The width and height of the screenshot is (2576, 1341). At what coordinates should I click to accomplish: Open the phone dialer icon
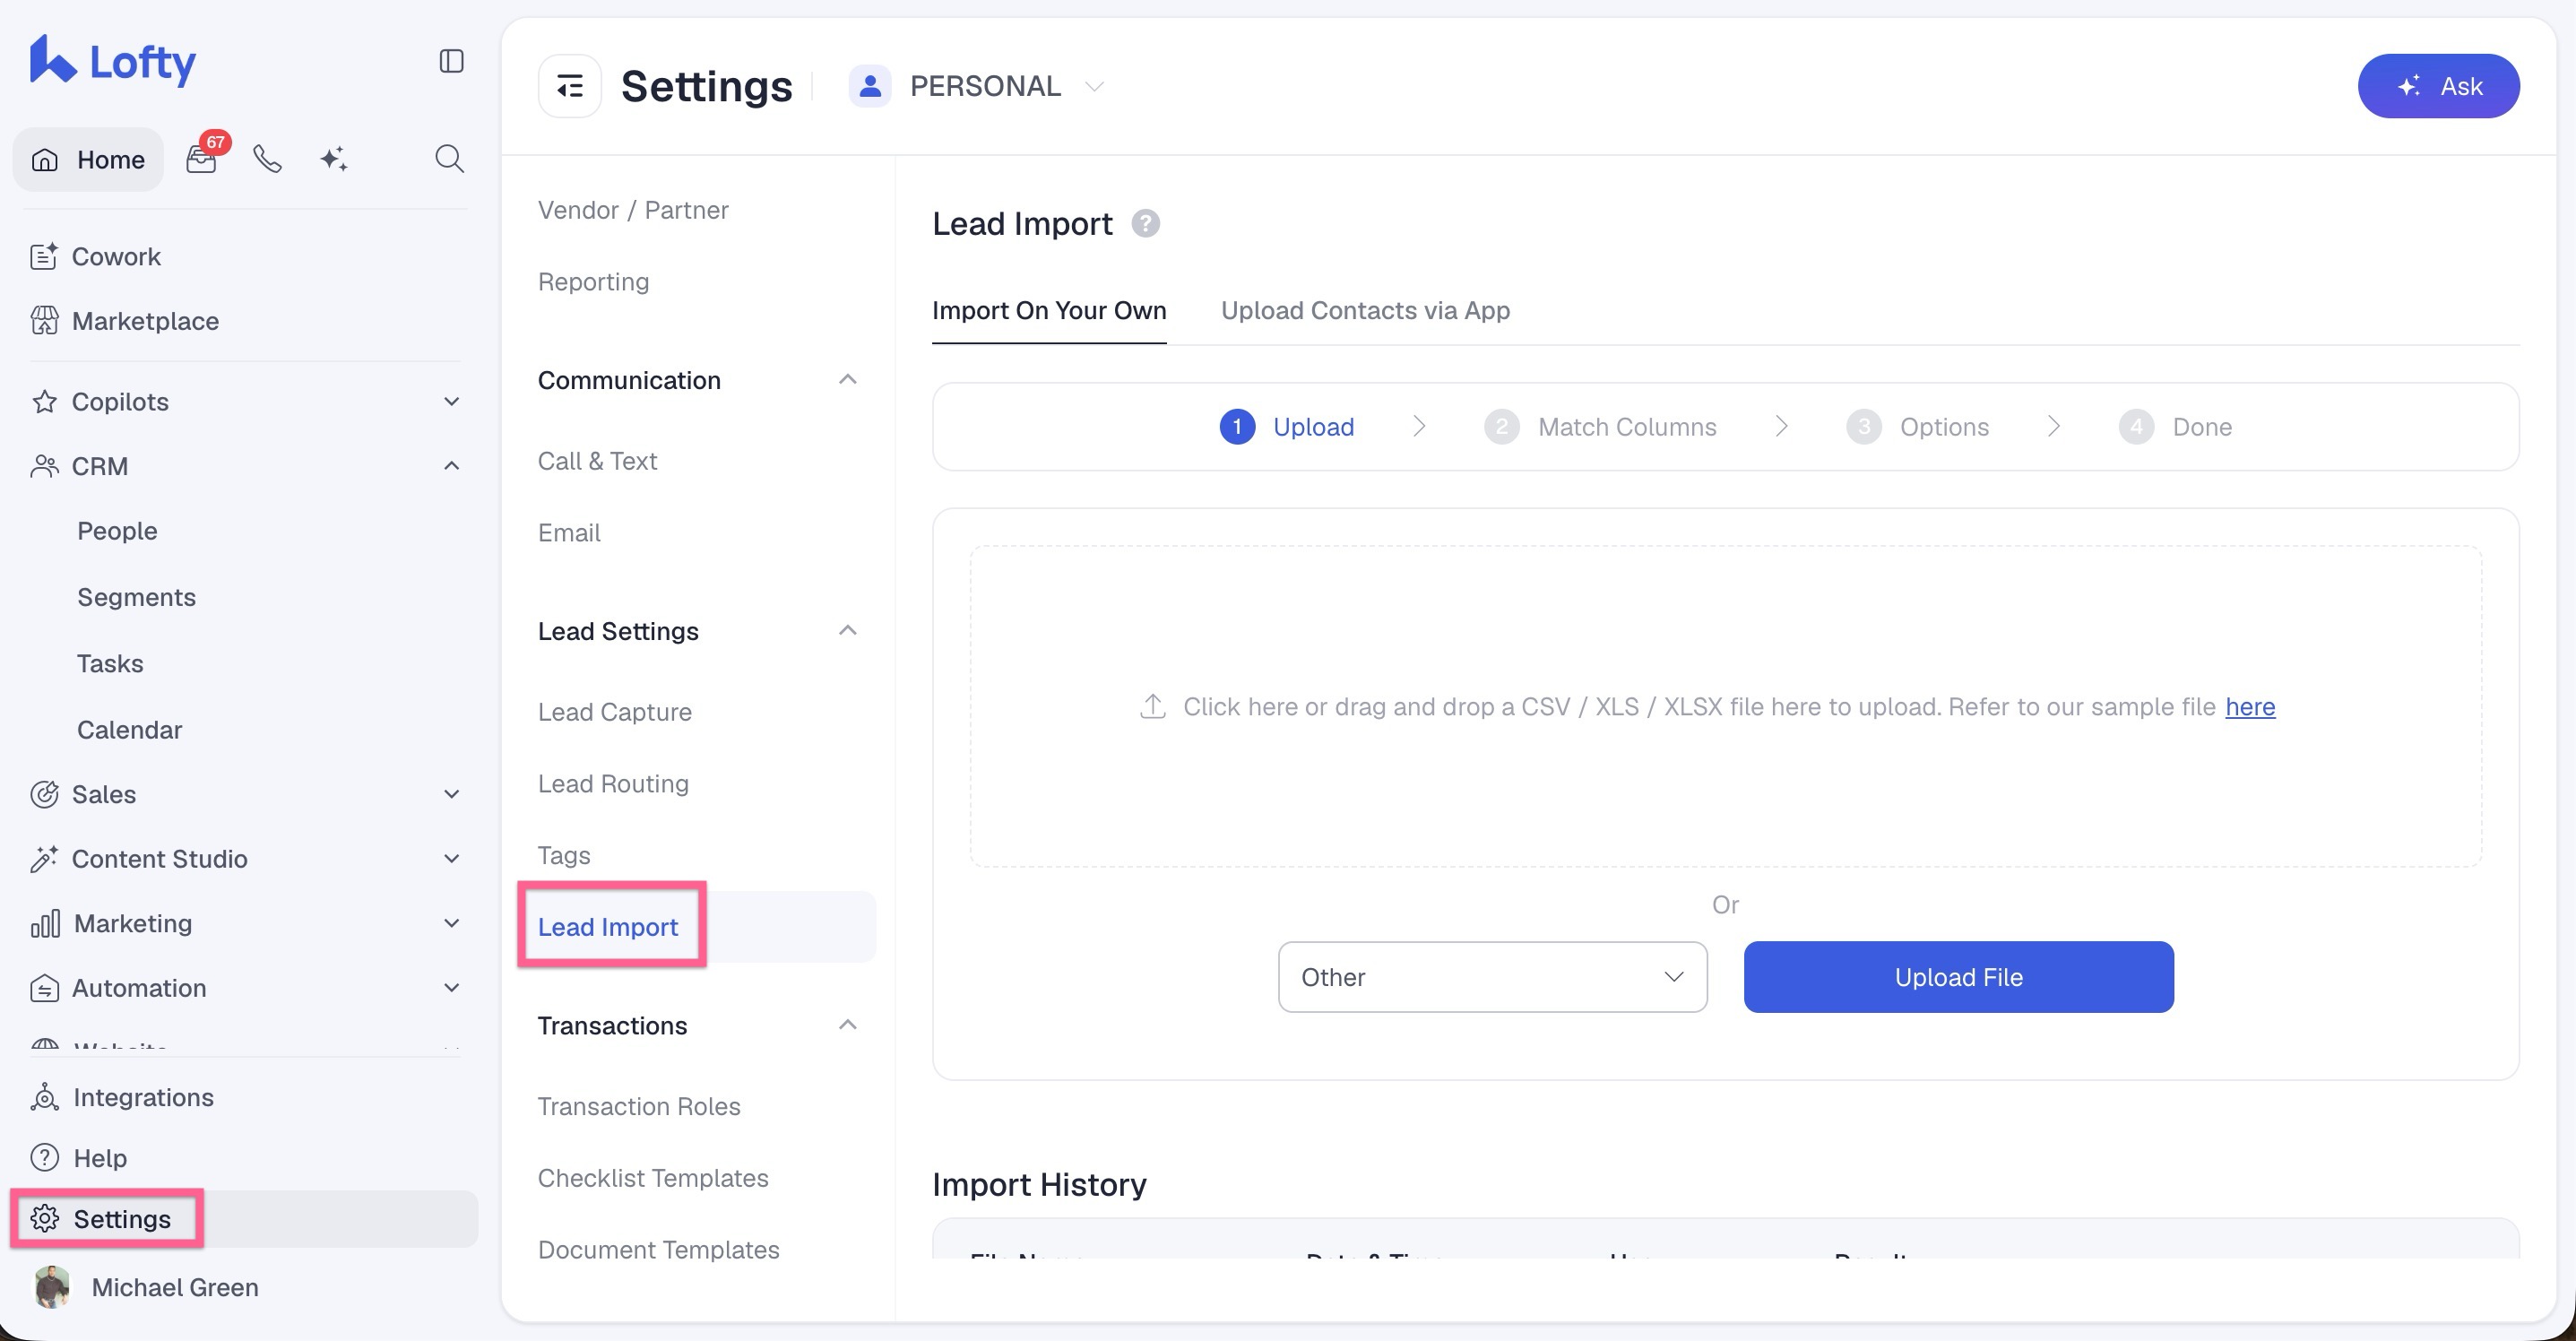(x=267, y=159)
